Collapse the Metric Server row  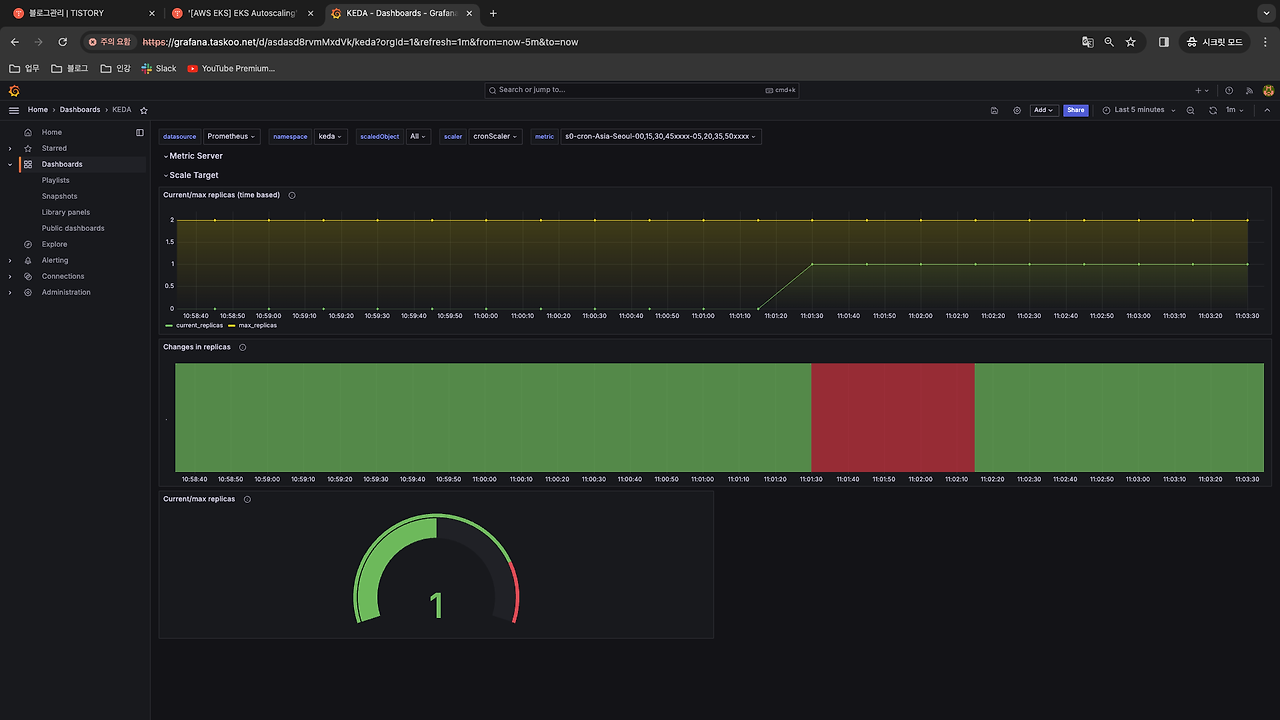pyautogui.click(x=193, y=156)
